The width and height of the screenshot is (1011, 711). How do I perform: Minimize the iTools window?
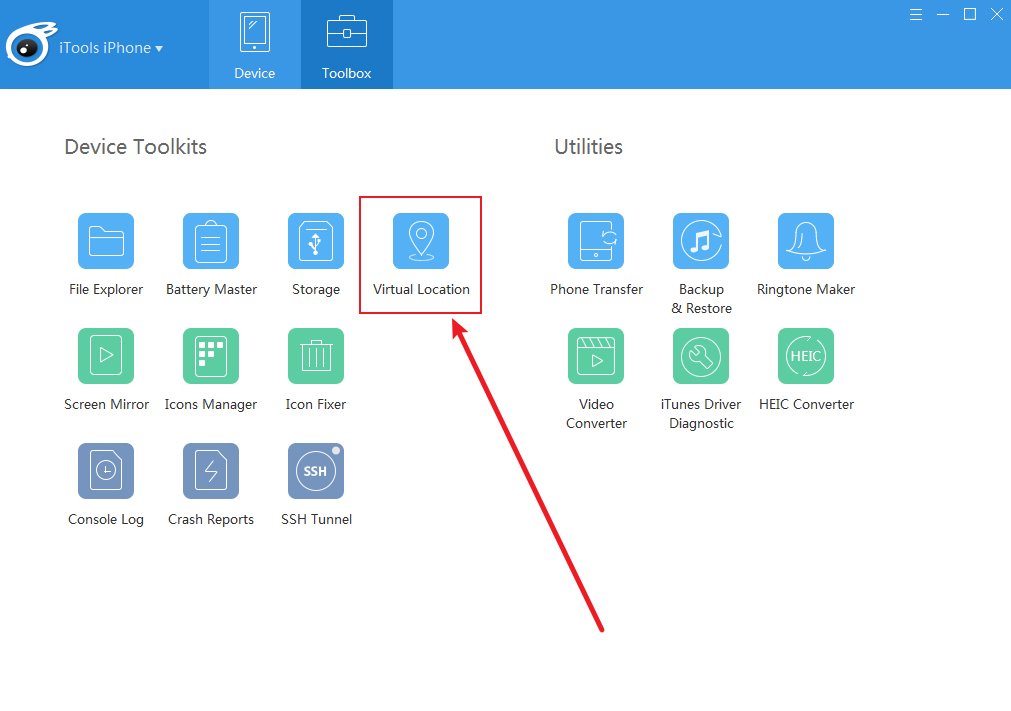943,14
